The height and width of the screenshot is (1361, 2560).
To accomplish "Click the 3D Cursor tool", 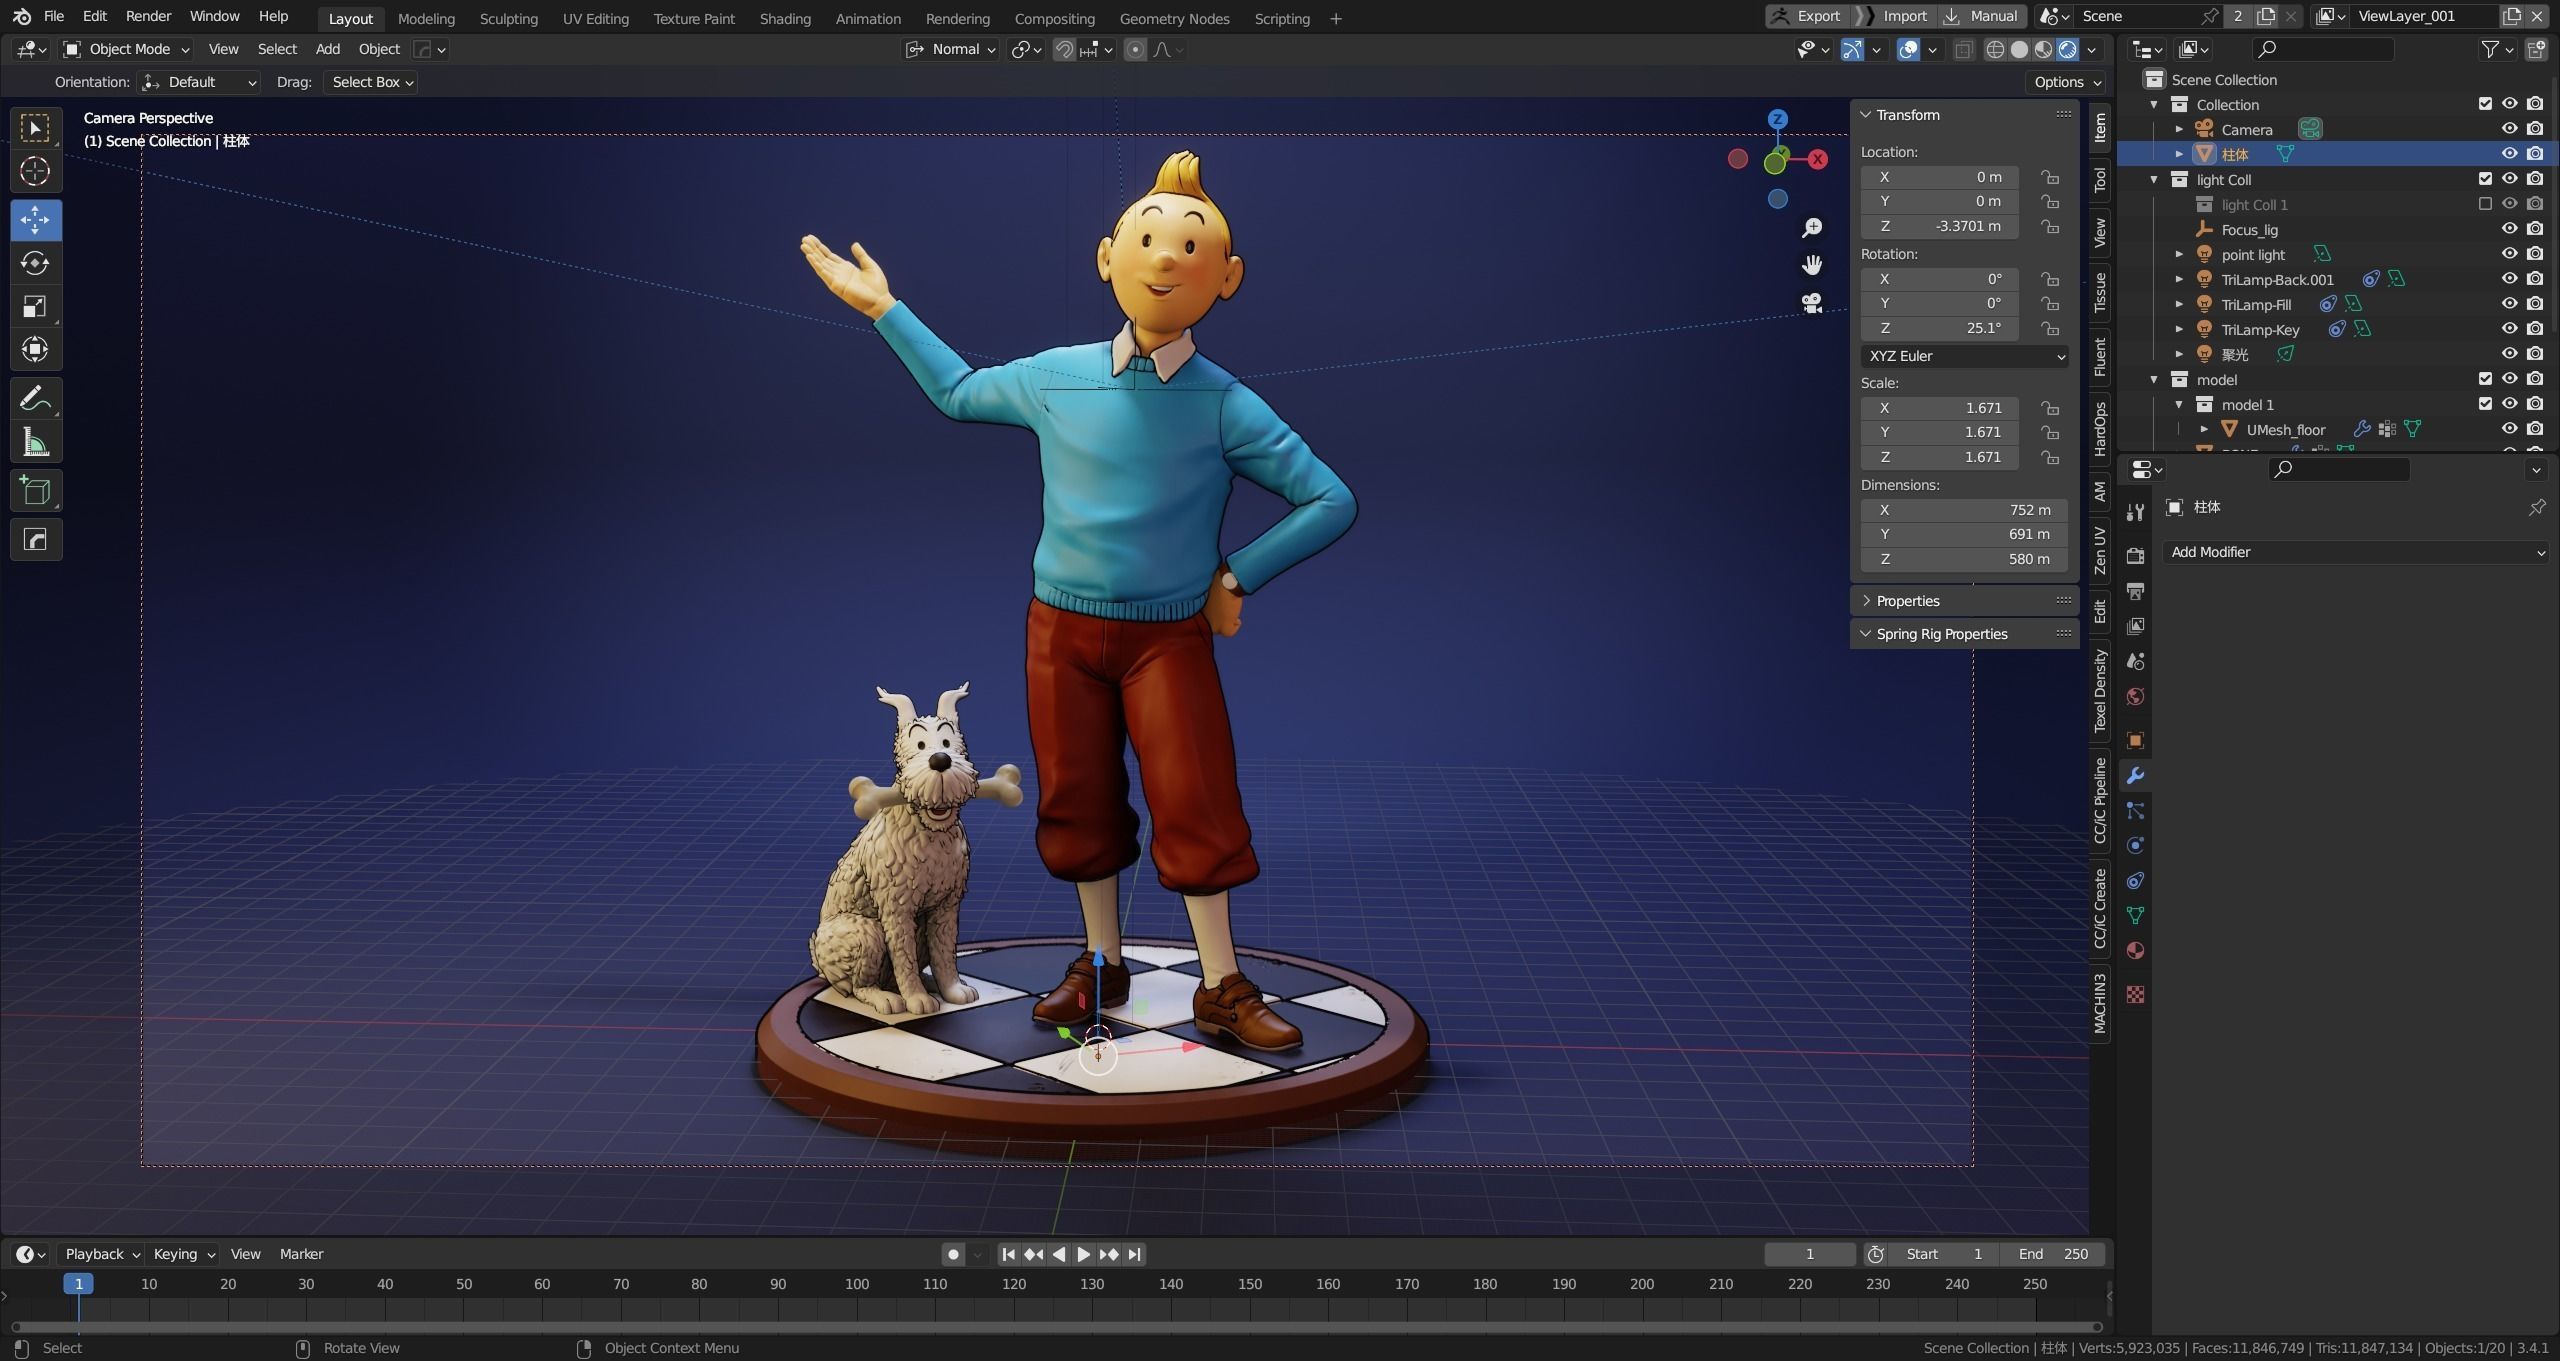I will click(x=35, y=171).
